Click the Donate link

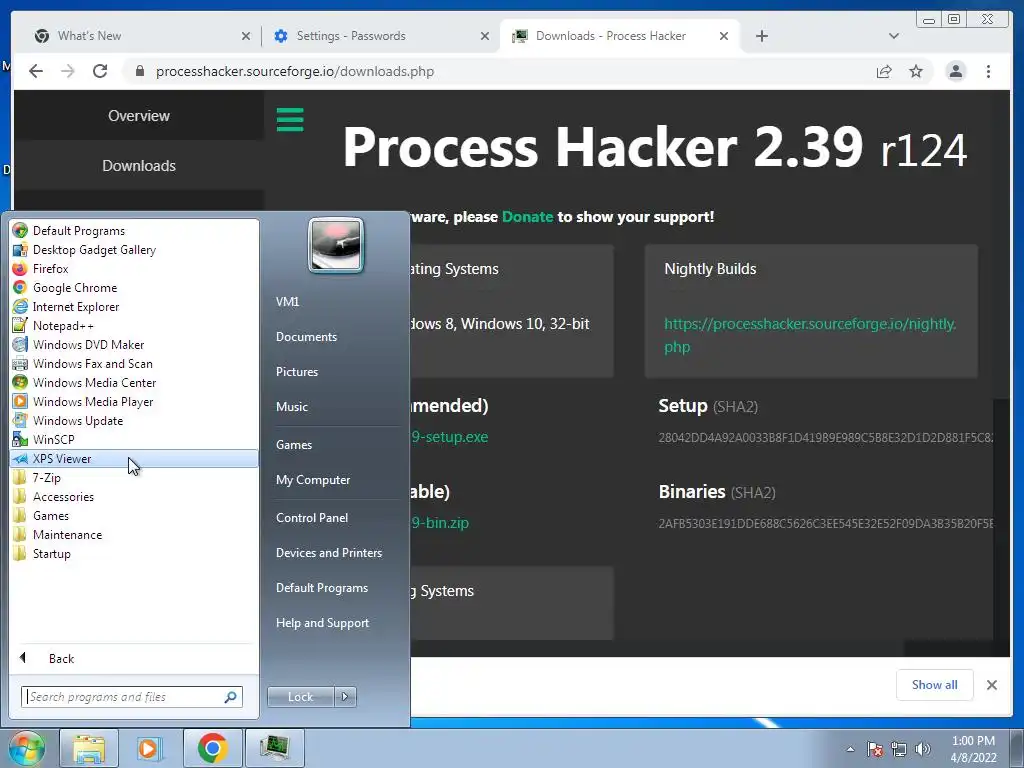527,217
